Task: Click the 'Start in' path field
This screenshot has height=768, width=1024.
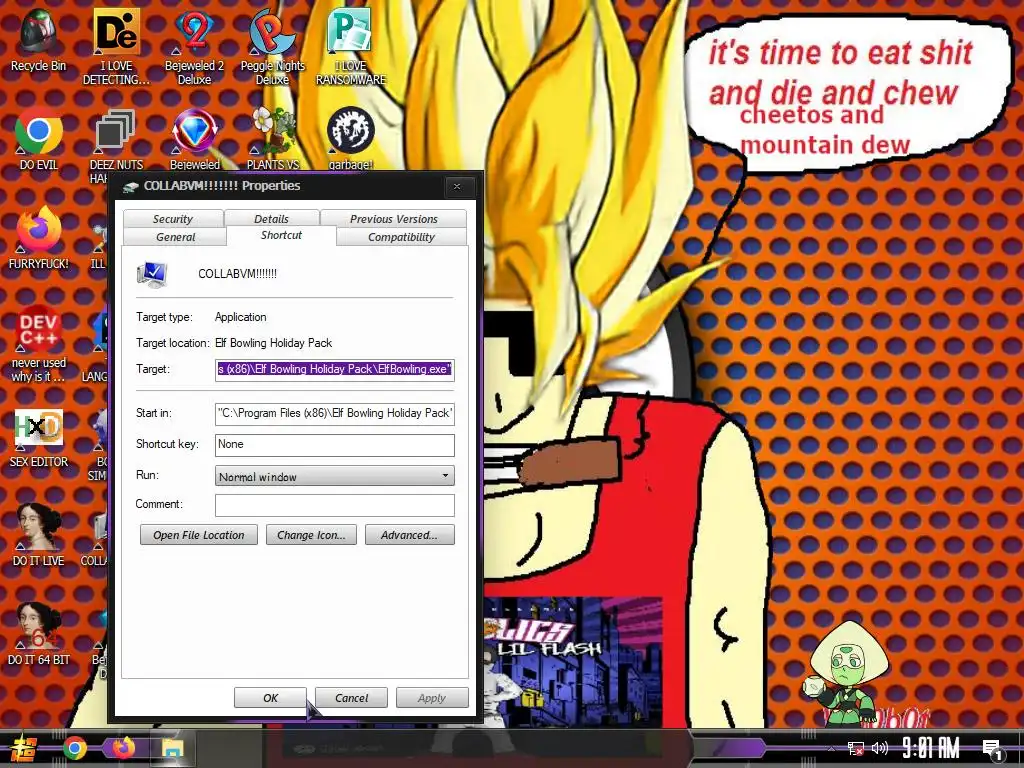Action: (334, 413)
